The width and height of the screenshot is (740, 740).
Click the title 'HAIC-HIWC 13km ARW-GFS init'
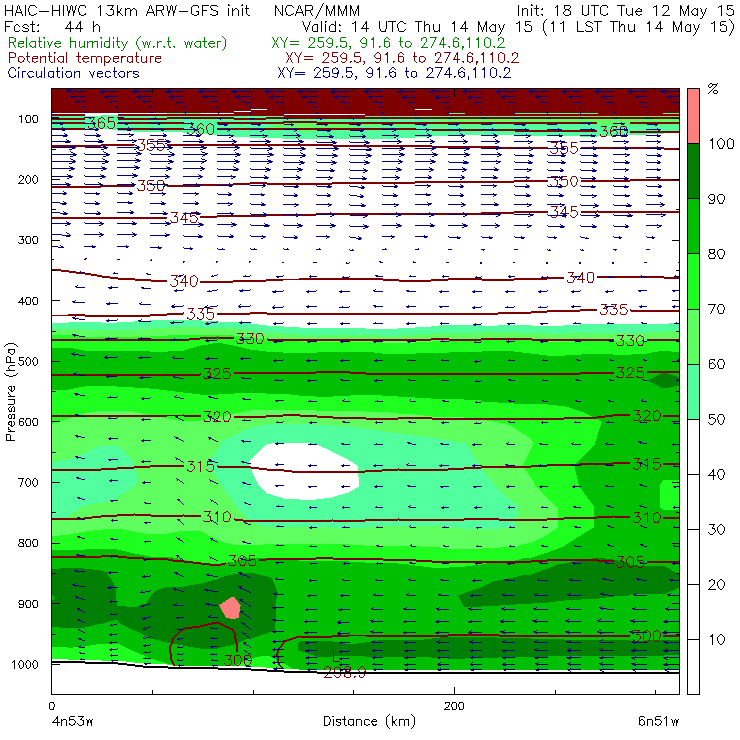pos(127,10)
